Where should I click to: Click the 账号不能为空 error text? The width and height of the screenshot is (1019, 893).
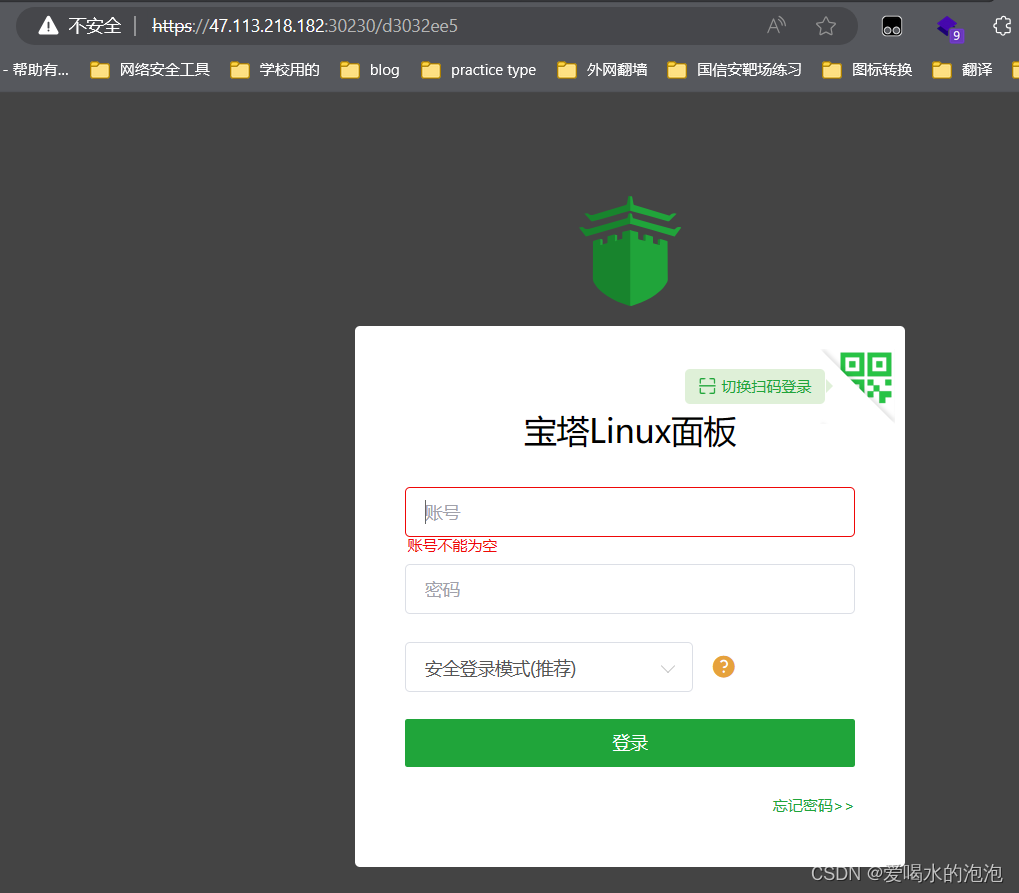click(x=452, y=546)
